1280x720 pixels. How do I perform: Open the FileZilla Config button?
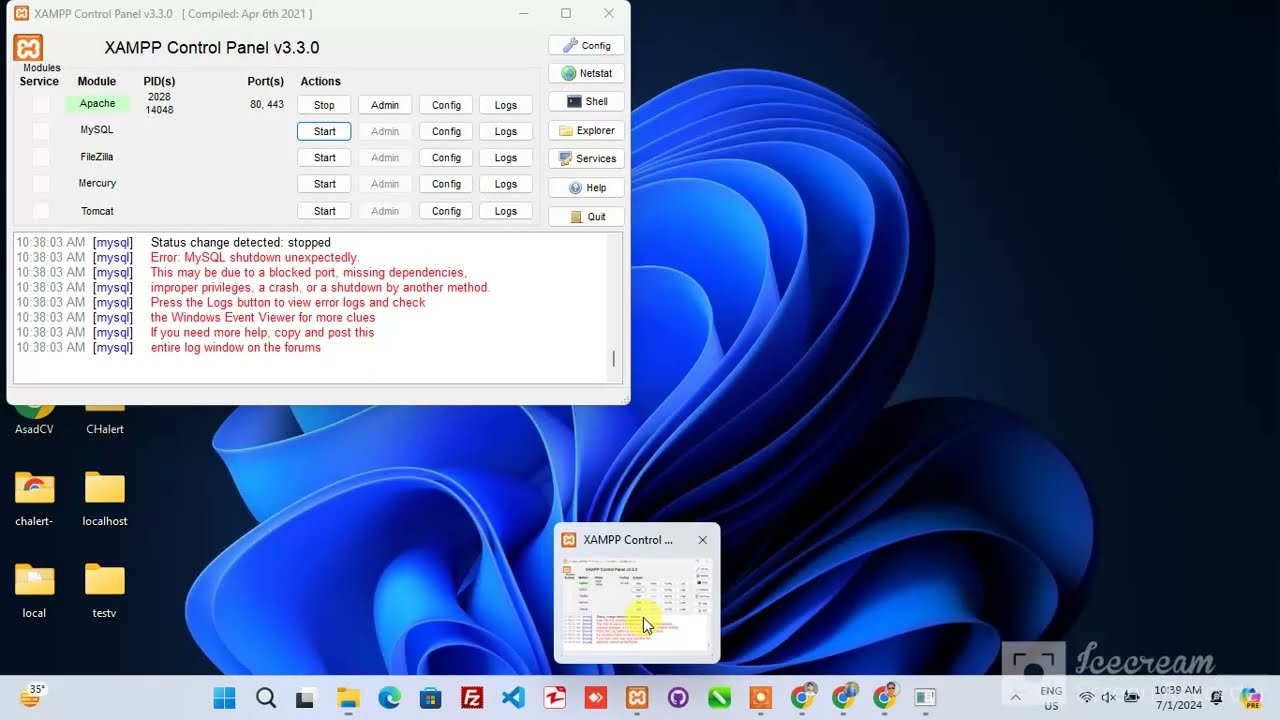[446, 158]
